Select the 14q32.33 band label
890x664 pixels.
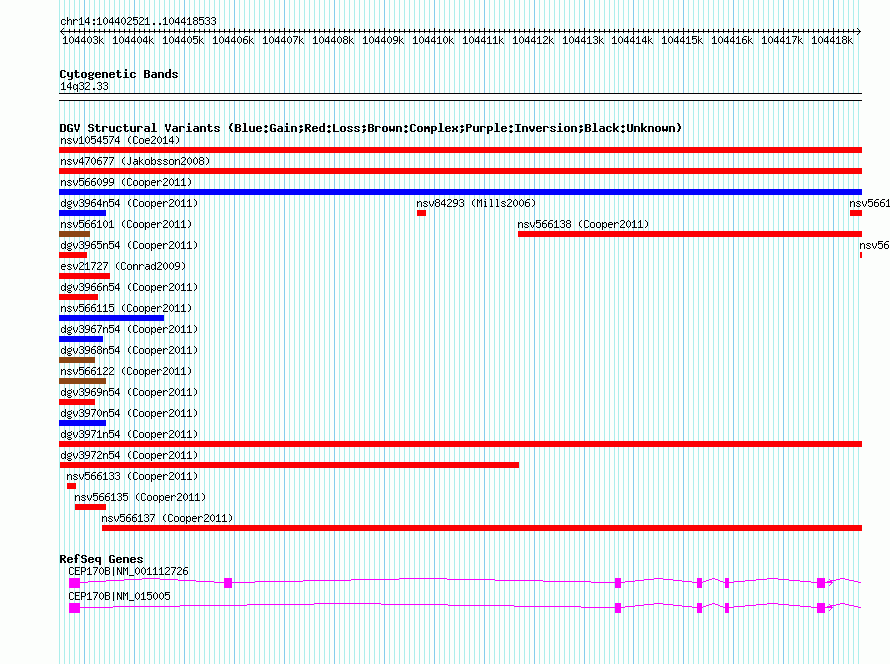coord(84,86)
